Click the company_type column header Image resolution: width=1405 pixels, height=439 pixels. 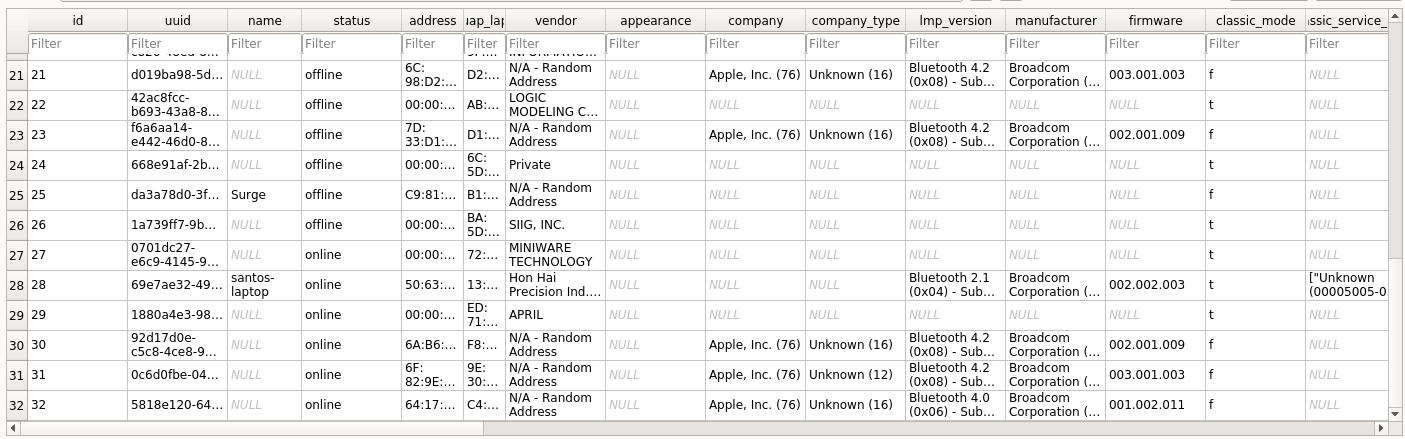[855, 21]
